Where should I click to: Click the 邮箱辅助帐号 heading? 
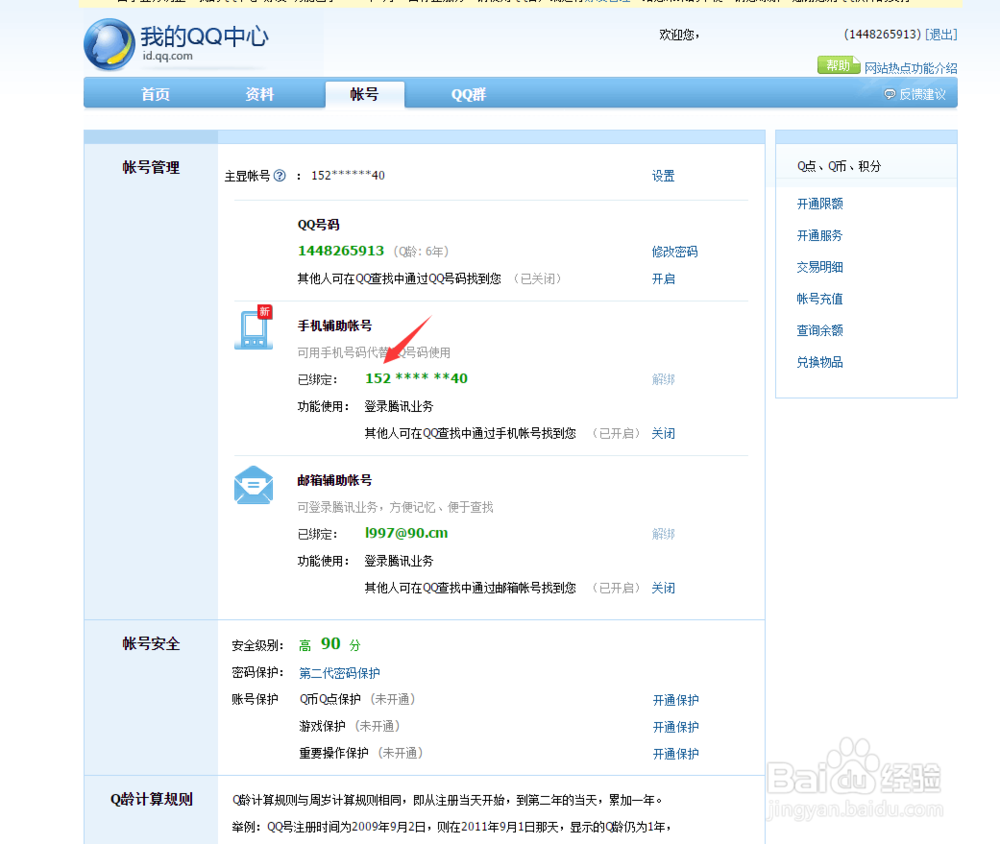(x=335, y=480)
